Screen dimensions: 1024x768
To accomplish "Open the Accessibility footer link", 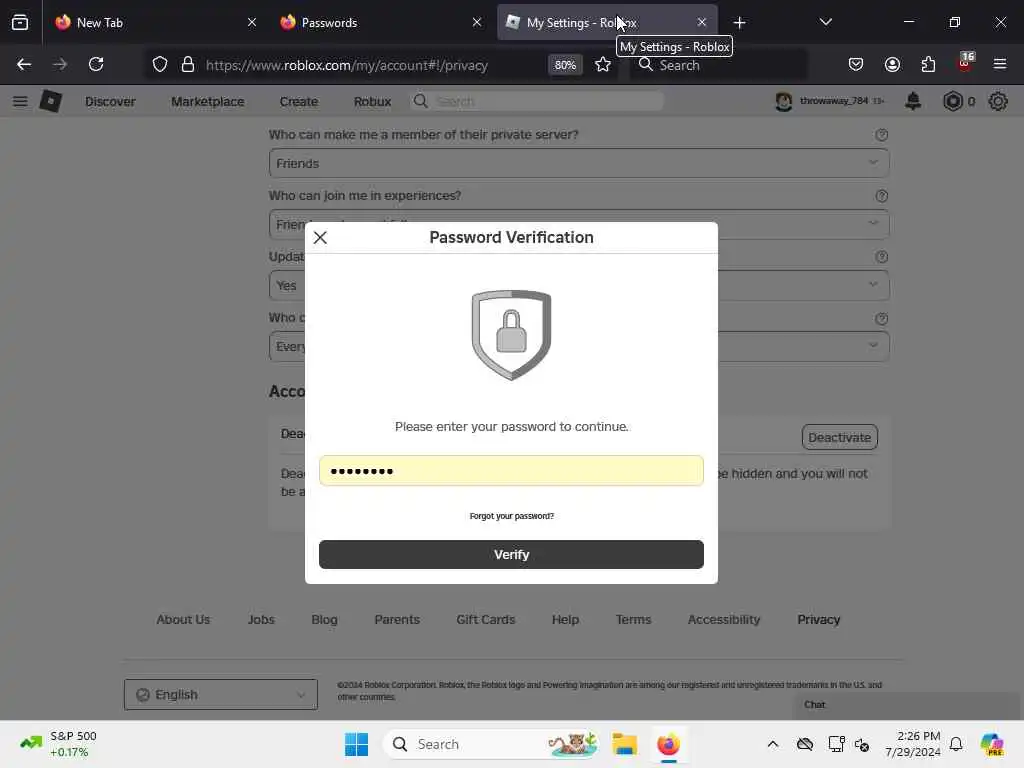I will pyautogui.click(x=724, y=619).
